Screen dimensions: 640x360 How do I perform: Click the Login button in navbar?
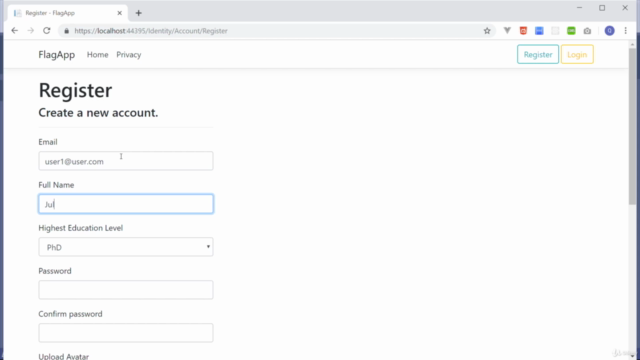point(577,54)
